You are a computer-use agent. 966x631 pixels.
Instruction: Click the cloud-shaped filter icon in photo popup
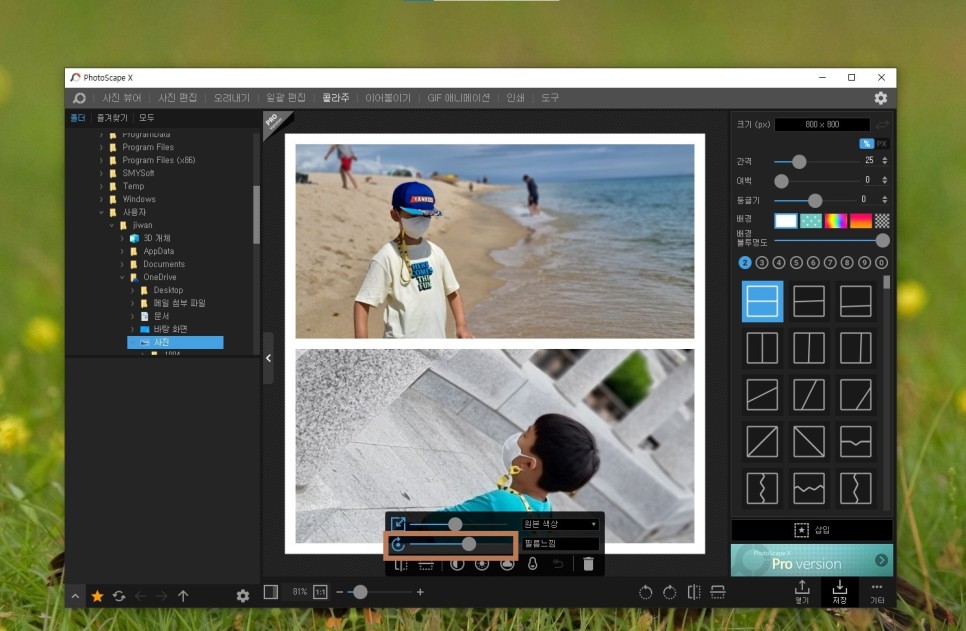pyautogui.click(x=507, y=563)
